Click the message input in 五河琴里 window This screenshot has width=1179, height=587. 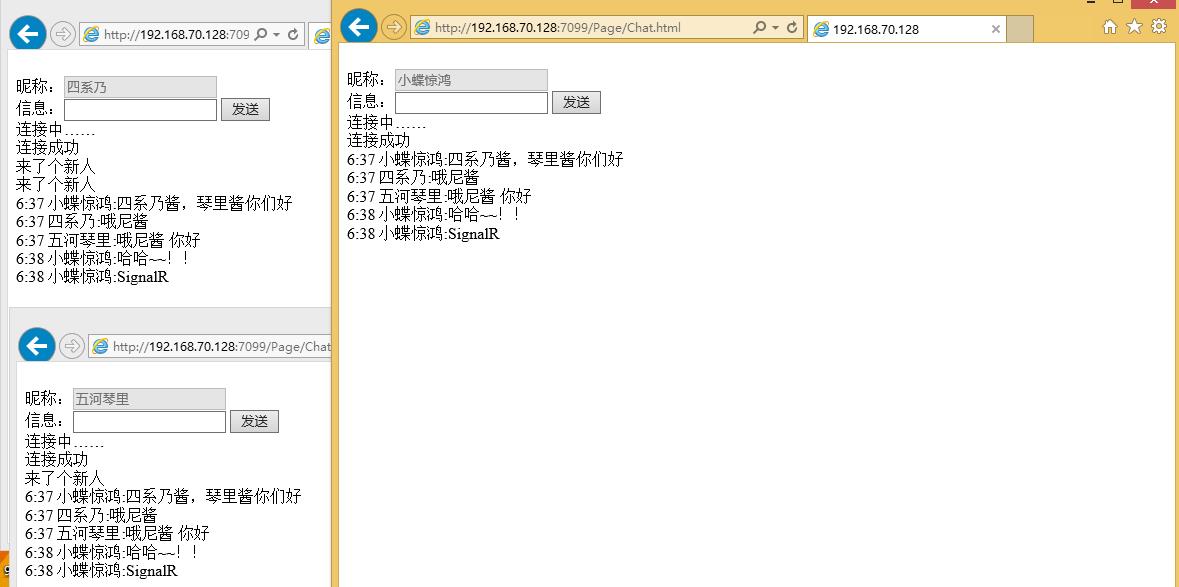150,421
